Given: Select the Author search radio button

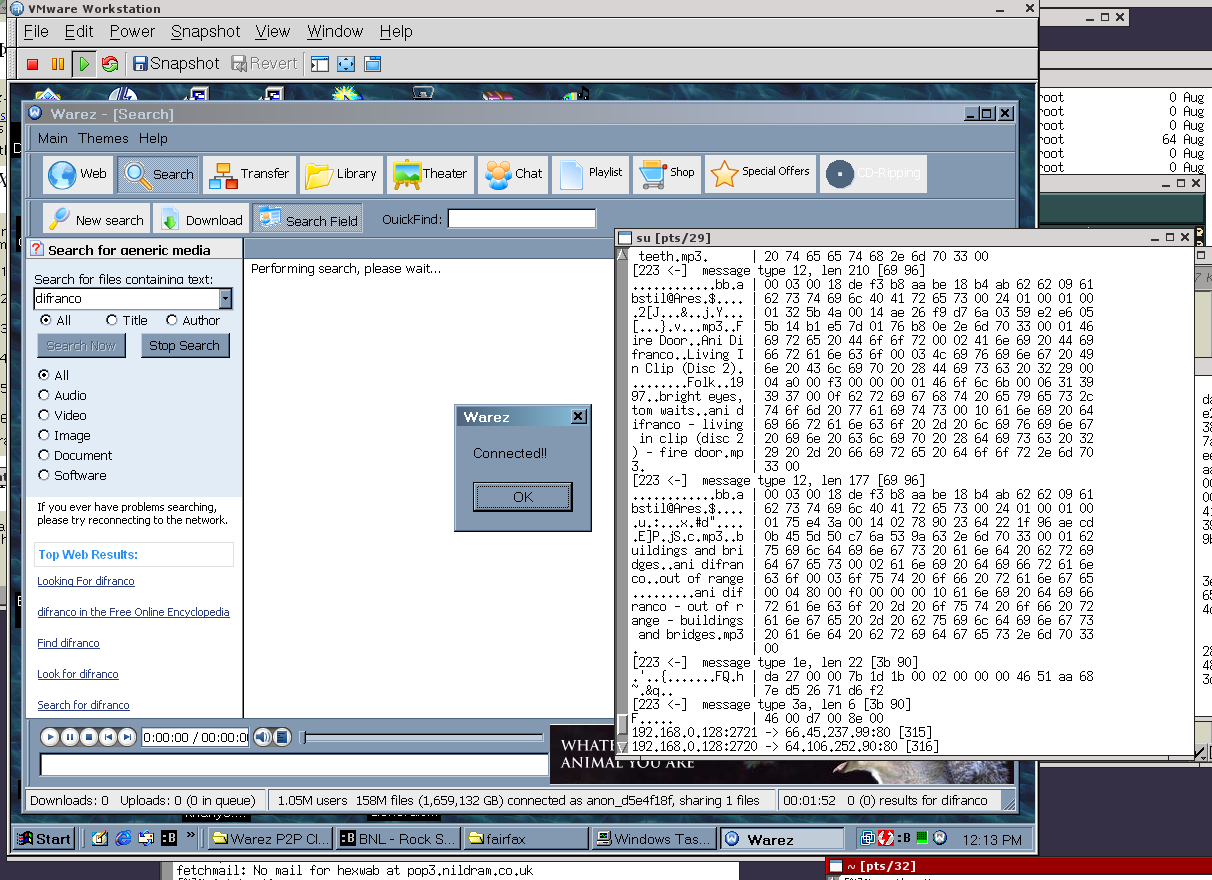Looking at the screenshot, I should pyautogui.click(x=172, y=321).
